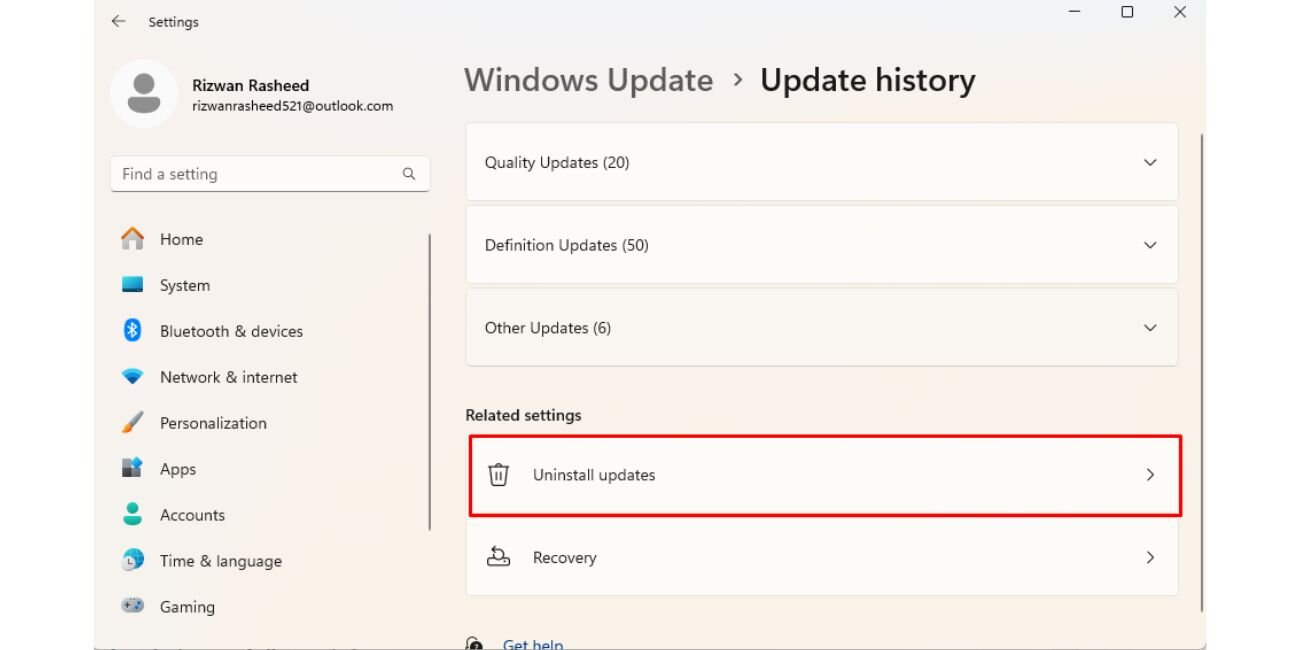Open Gaming settings label
Image resolution: width=1300 pixels, height=650 pixels.
[x=187, y=607]
